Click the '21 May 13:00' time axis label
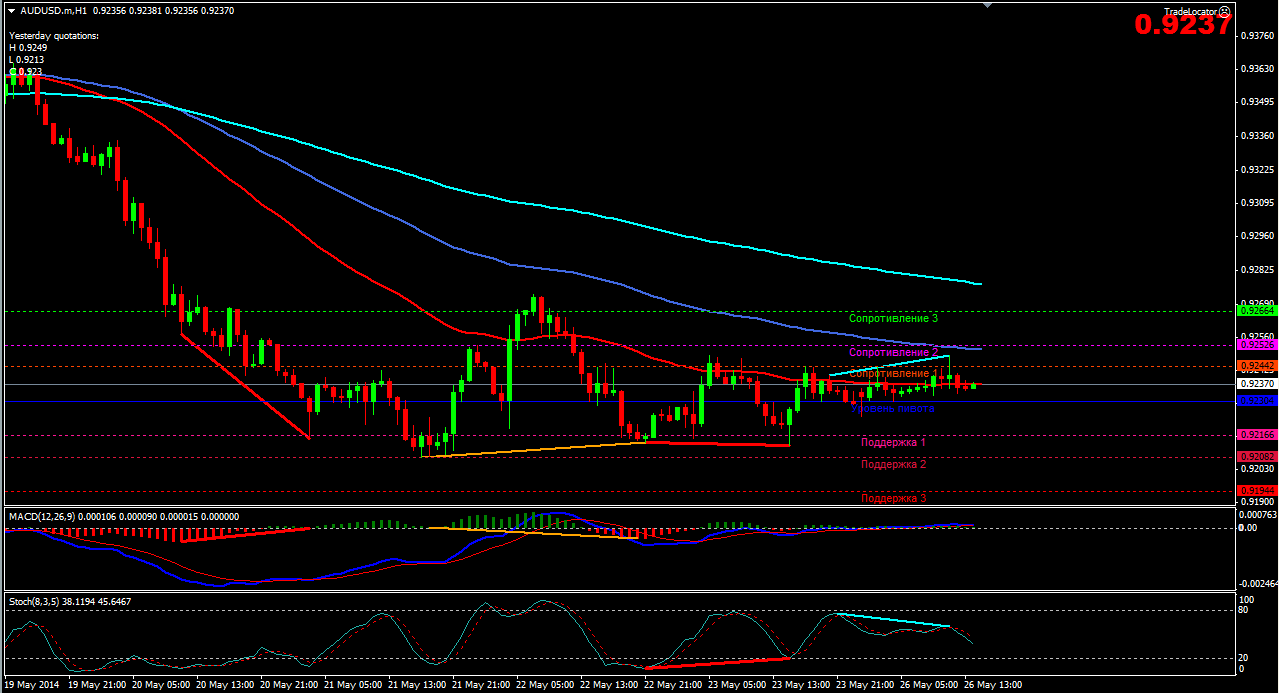Viewport: 1279px width, 693px height. 419,686
